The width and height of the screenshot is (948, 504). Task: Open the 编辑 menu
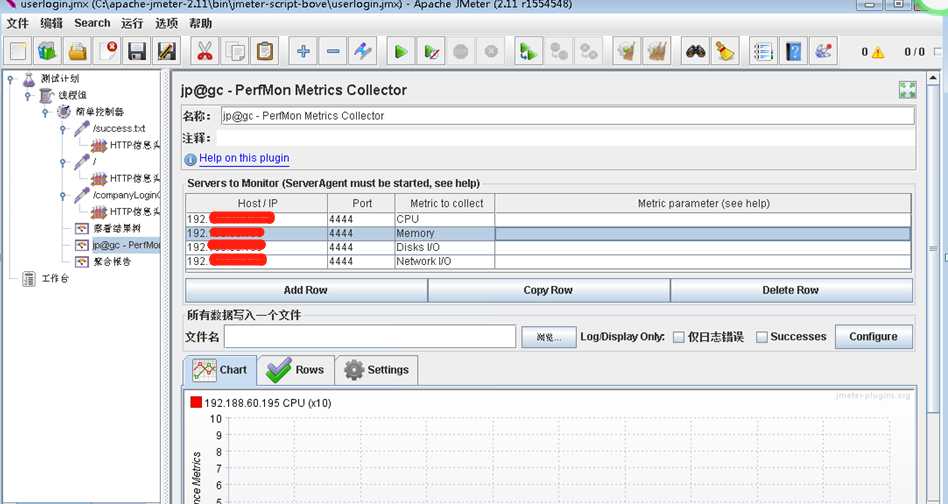click(x=51, y=23)
